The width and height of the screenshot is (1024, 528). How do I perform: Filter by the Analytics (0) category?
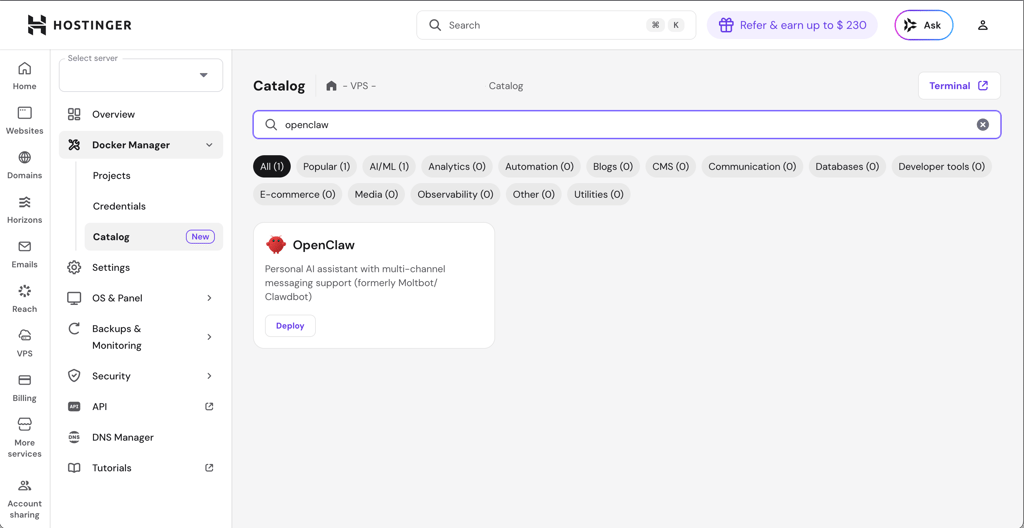click(457, 167)
